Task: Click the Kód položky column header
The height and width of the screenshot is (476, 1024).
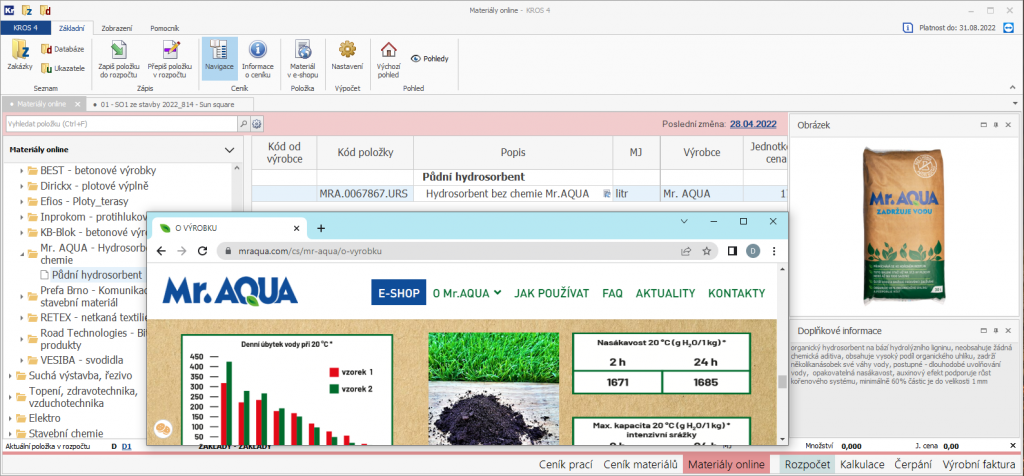Action: (x=365, y=152)
